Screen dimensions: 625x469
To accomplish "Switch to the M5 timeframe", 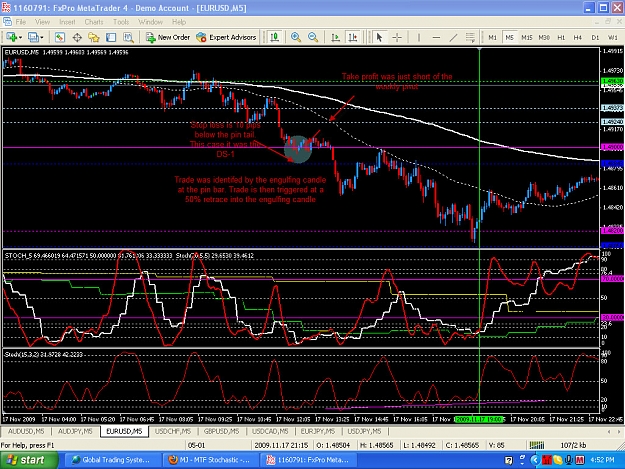I will pyautogui.click(x=509, y=37).
